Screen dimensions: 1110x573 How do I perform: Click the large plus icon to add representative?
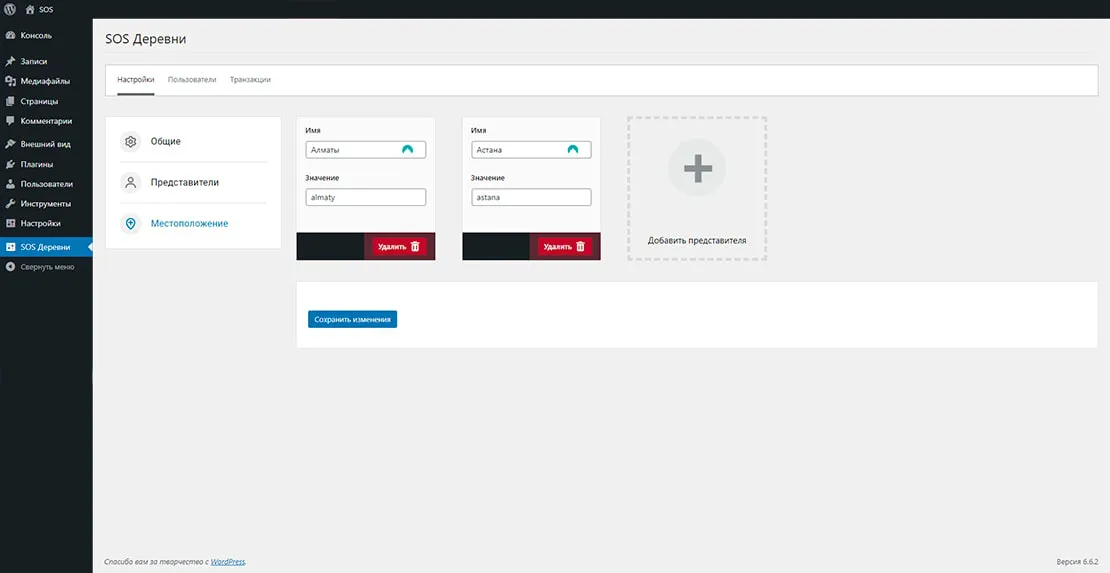[697, 168]
